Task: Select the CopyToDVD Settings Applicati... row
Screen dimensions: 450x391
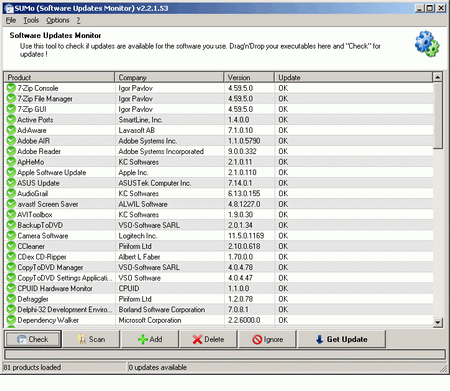Action: click(x=219, y=278)
